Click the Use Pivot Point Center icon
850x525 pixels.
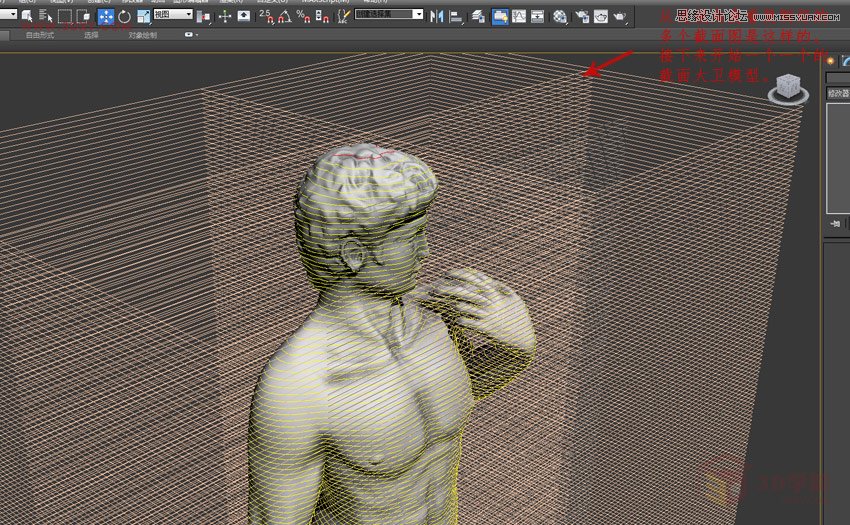click(204, 16)
